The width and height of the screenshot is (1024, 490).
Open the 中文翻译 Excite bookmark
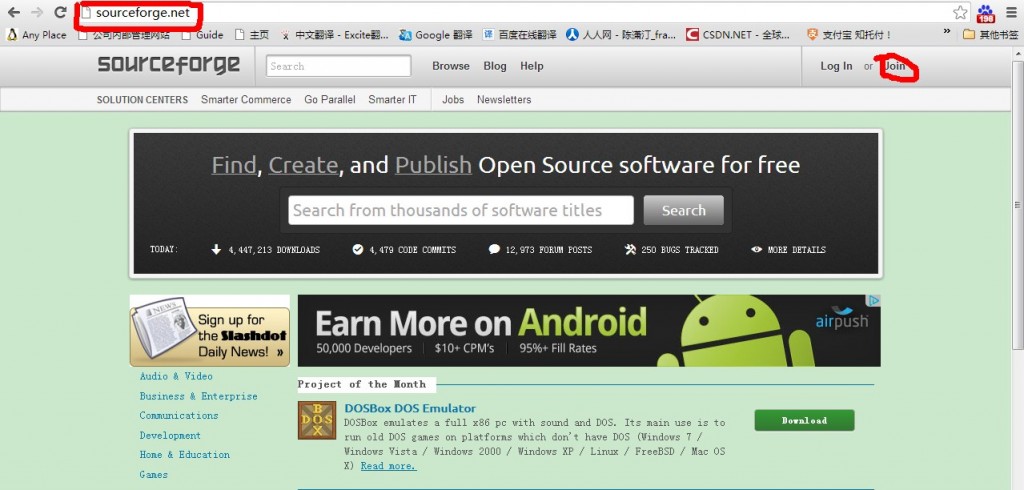coord(335,35)
